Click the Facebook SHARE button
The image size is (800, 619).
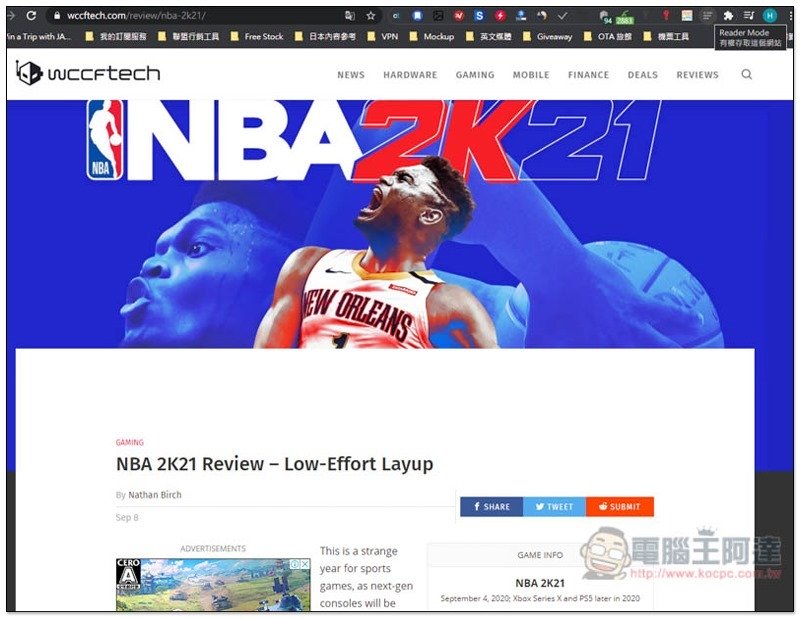coord(491,507)
